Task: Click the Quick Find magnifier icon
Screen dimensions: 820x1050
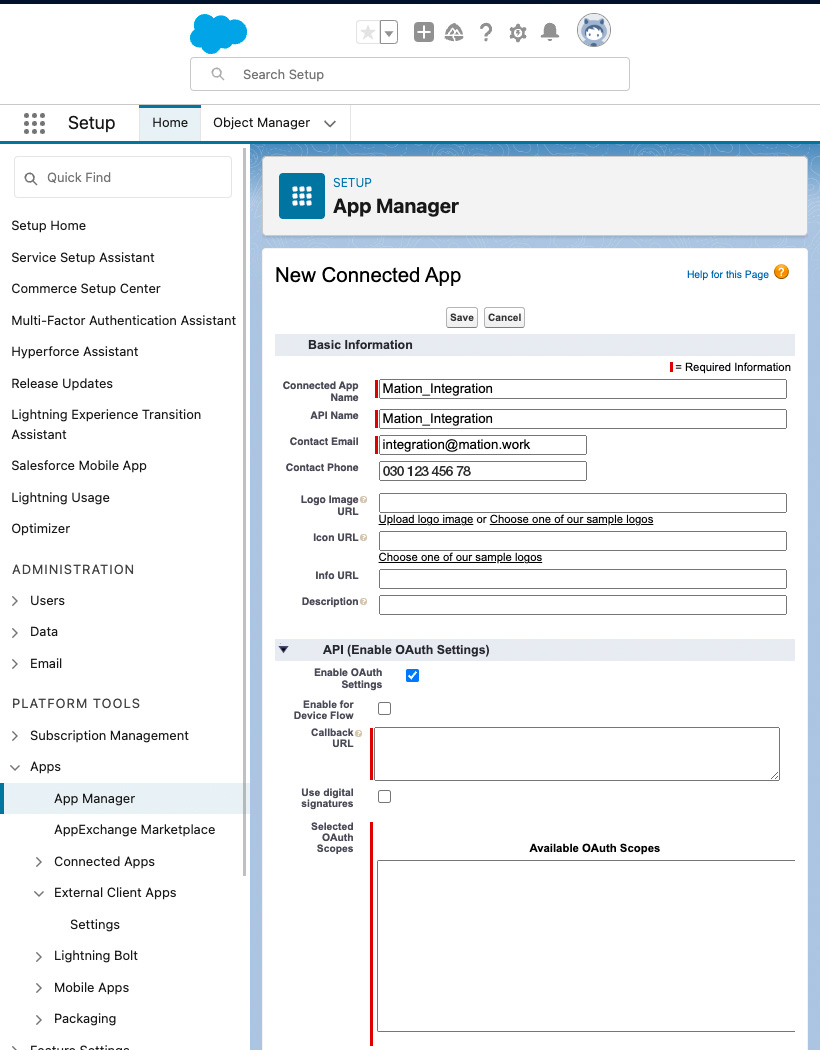Action: pos(31,179)
